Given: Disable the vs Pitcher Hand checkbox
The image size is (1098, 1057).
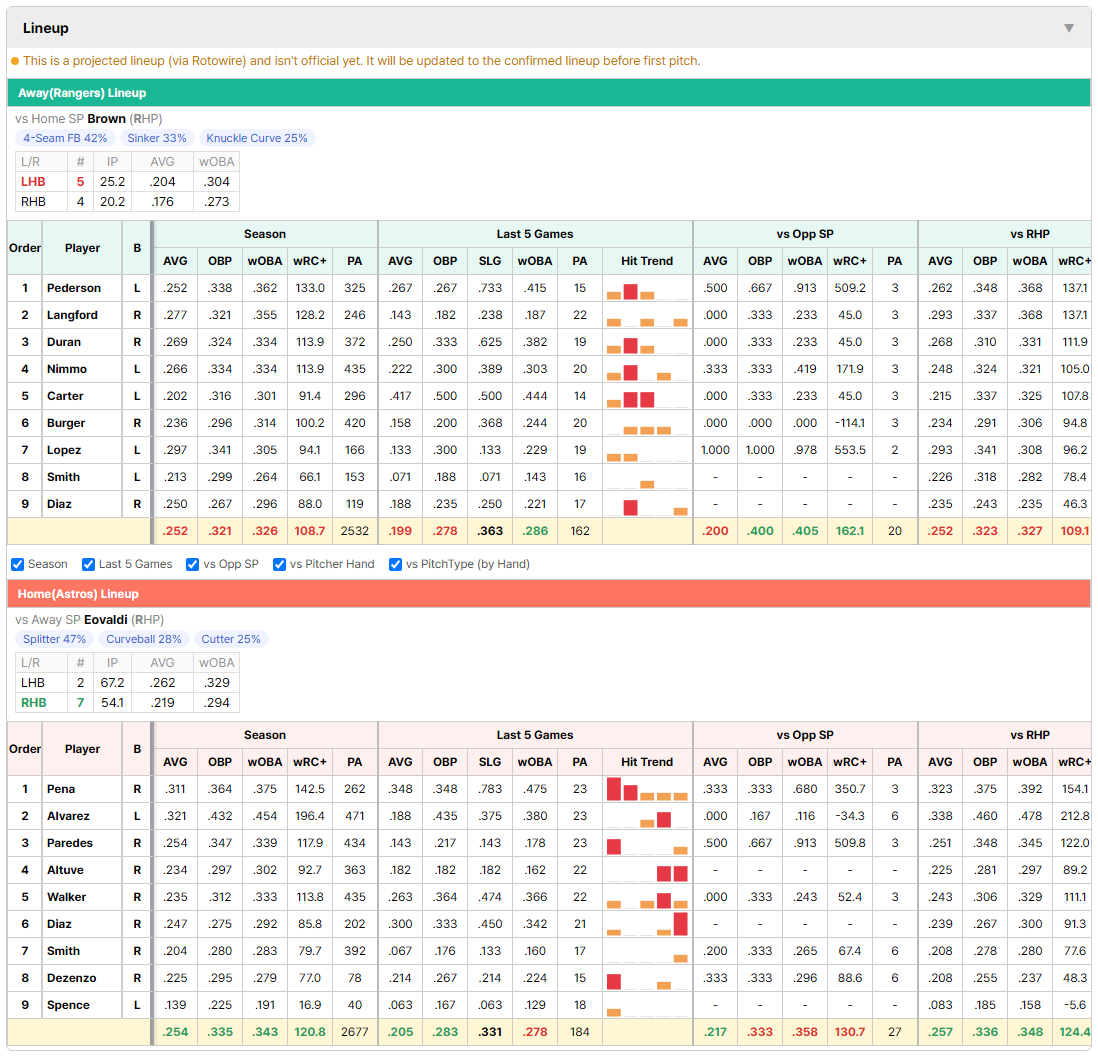Looking at the screenshot, I should [x=279, y=565].
